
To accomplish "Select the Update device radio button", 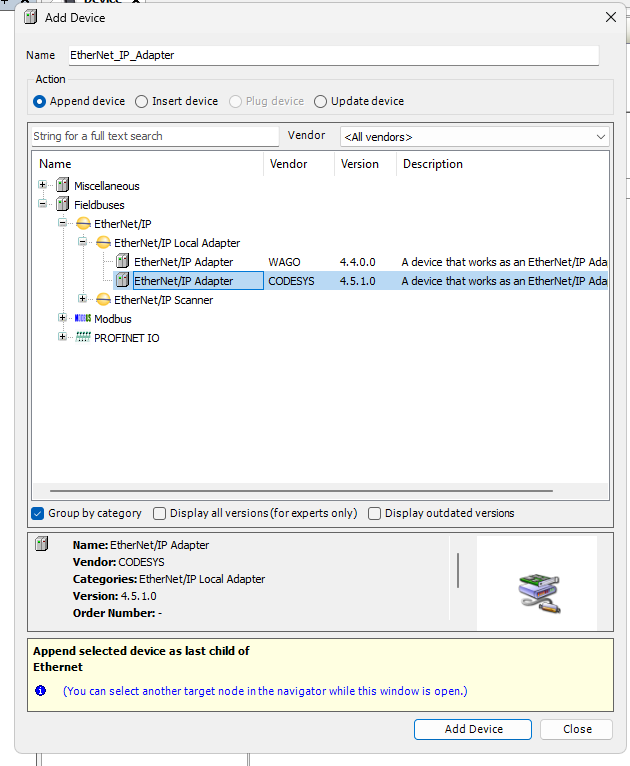I will click(x=320, y=102).
